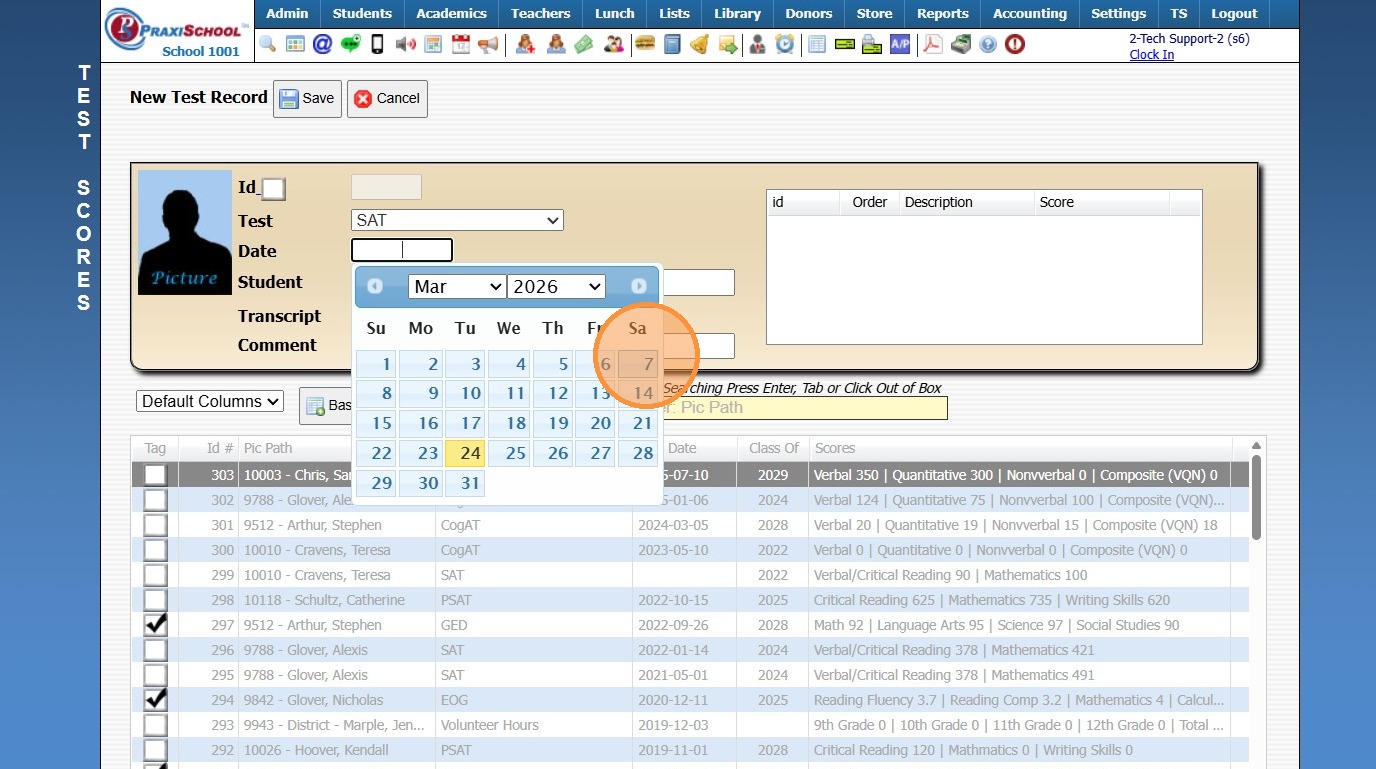Open the alarm clock icon
Image resolution: width=1376 pixels, height=769 pixels.
point(785,44)
